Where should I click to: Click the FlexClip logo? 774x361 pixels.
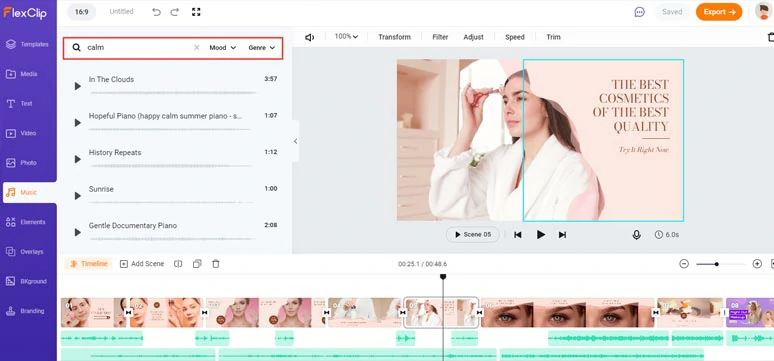[x=25, y=12]
